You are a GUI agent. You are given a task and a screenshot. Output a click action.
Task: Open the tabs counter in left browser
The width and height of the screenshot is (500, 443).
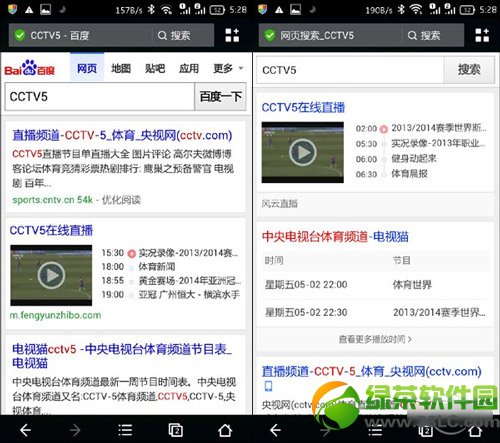[175, 430]
